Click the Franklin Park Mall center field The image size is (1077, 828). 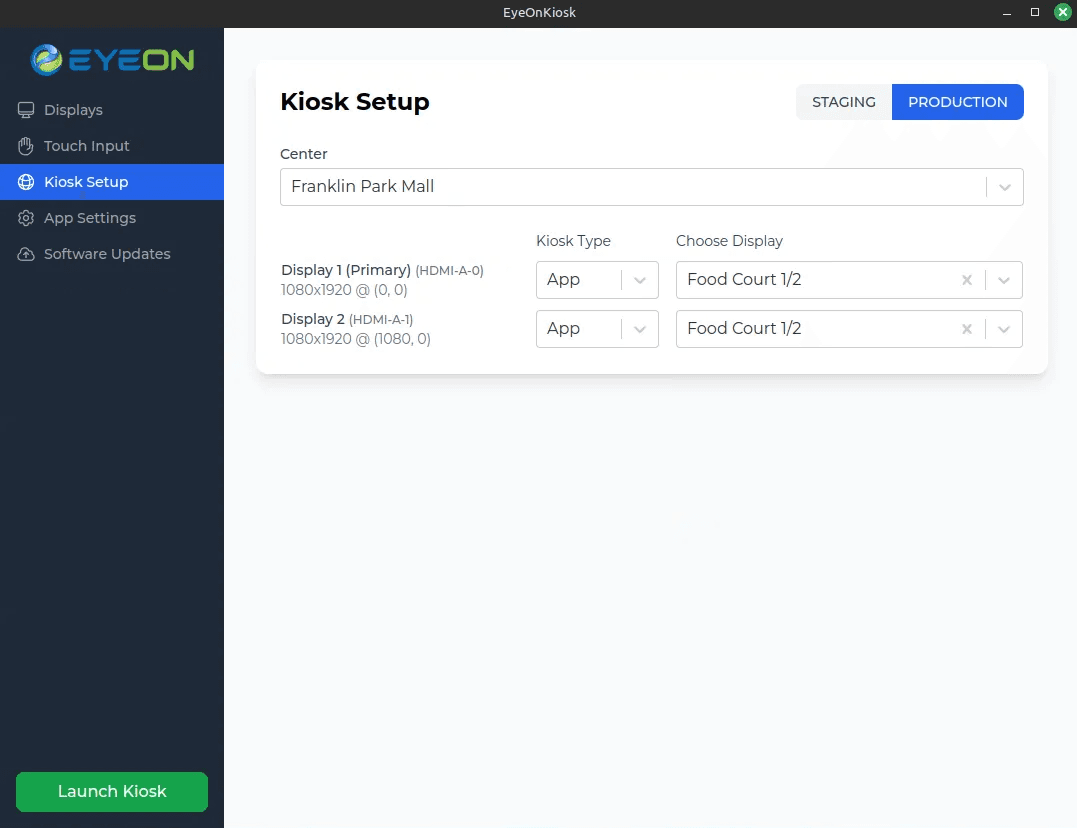(600, 186)
